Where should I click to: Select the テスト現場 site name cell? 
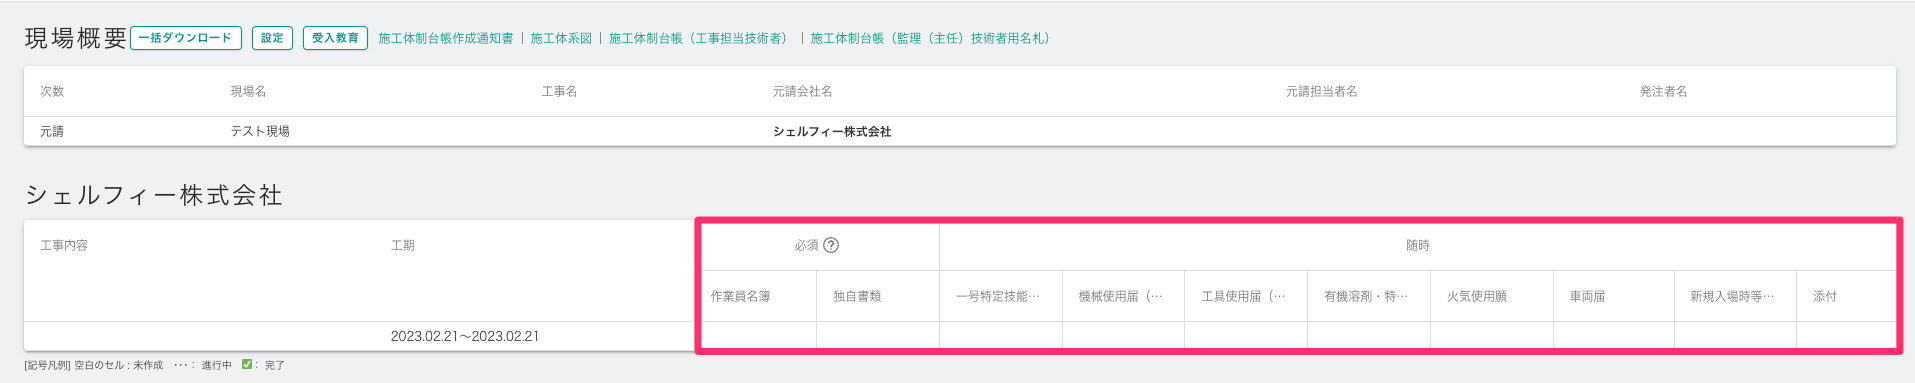tap(260, 131)
